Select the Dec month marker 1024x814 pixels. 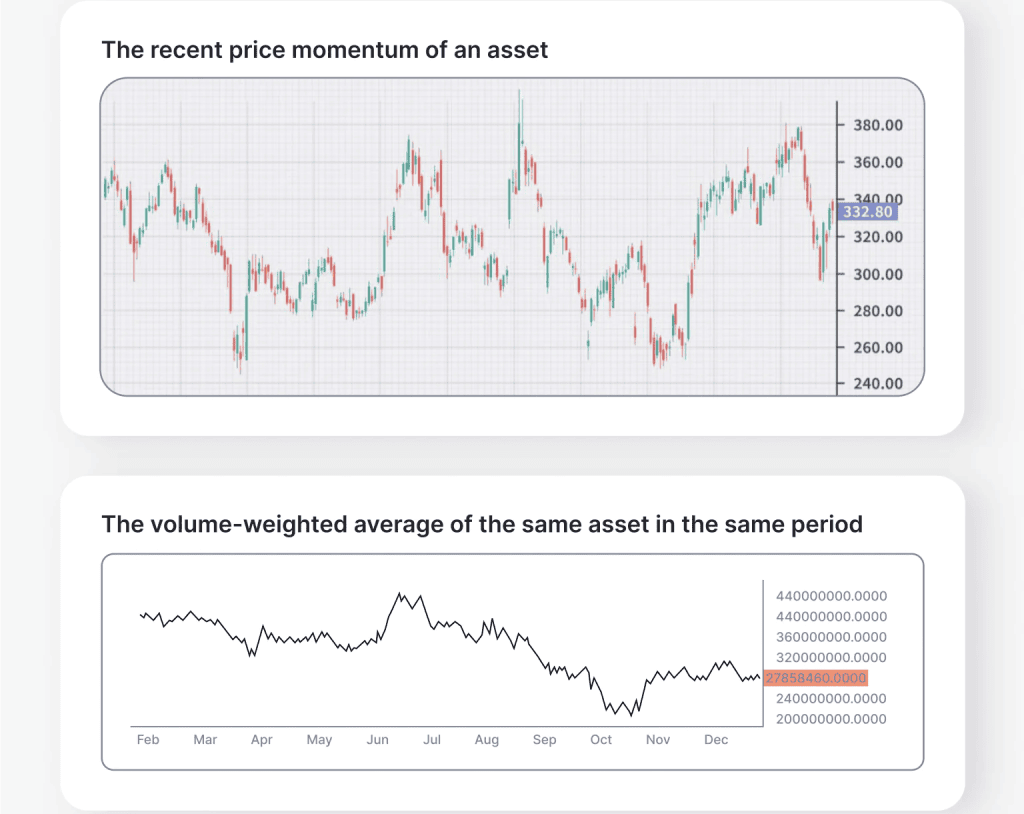click(x=716, y=740)
